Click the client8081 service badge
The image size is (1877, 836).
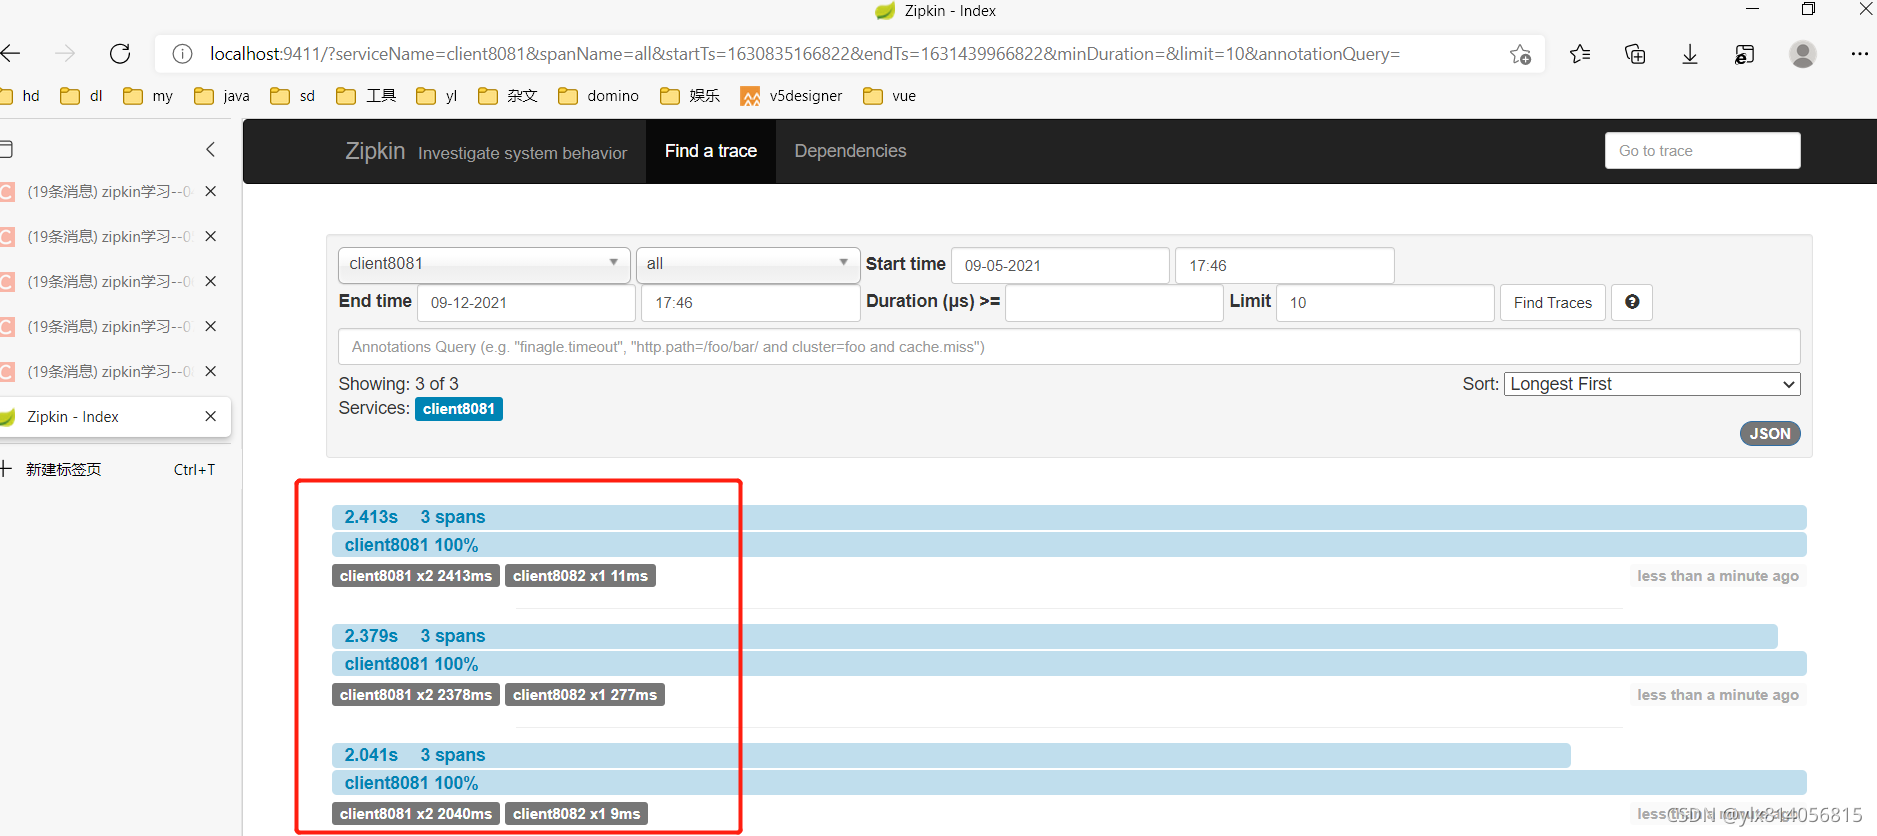pyautogui.click(x=459, y=409)
